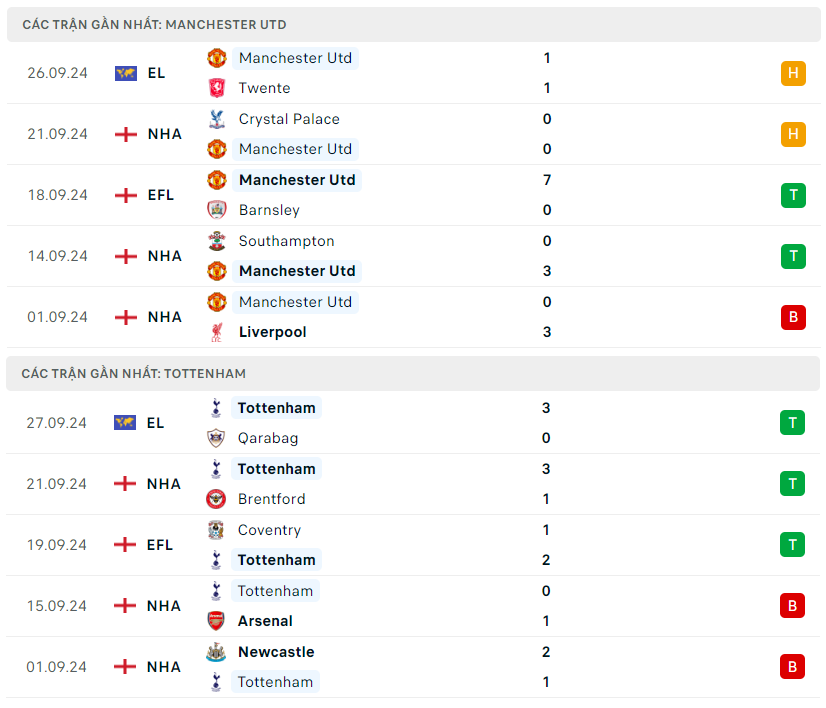The width and height of the screenshot is (826, 708).
Task: Click orange H badge for Twente match
Action: tap(793, 73)
